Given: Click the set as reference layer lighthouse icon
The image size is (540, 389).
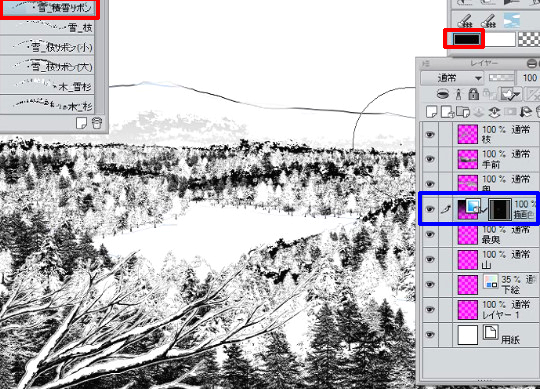Looking at the screenshot, I should pos(458,94).
